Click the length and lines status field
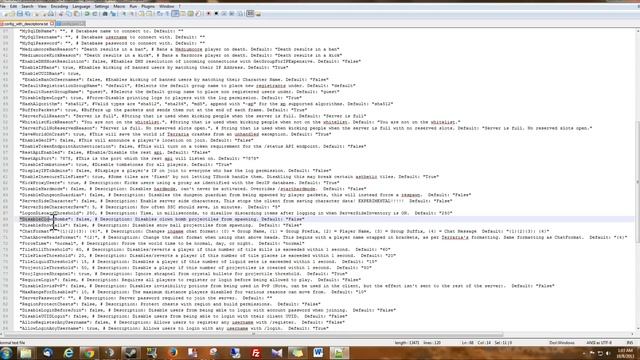The height and width of the screenshot is (360, 640). (x=418, y=343)
